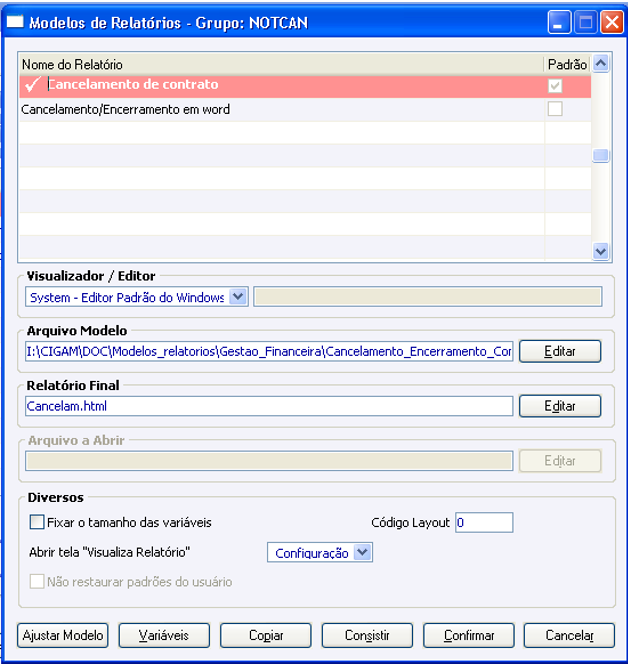Expand the 'Configuração' dropdown

click(x=363, y=553)
